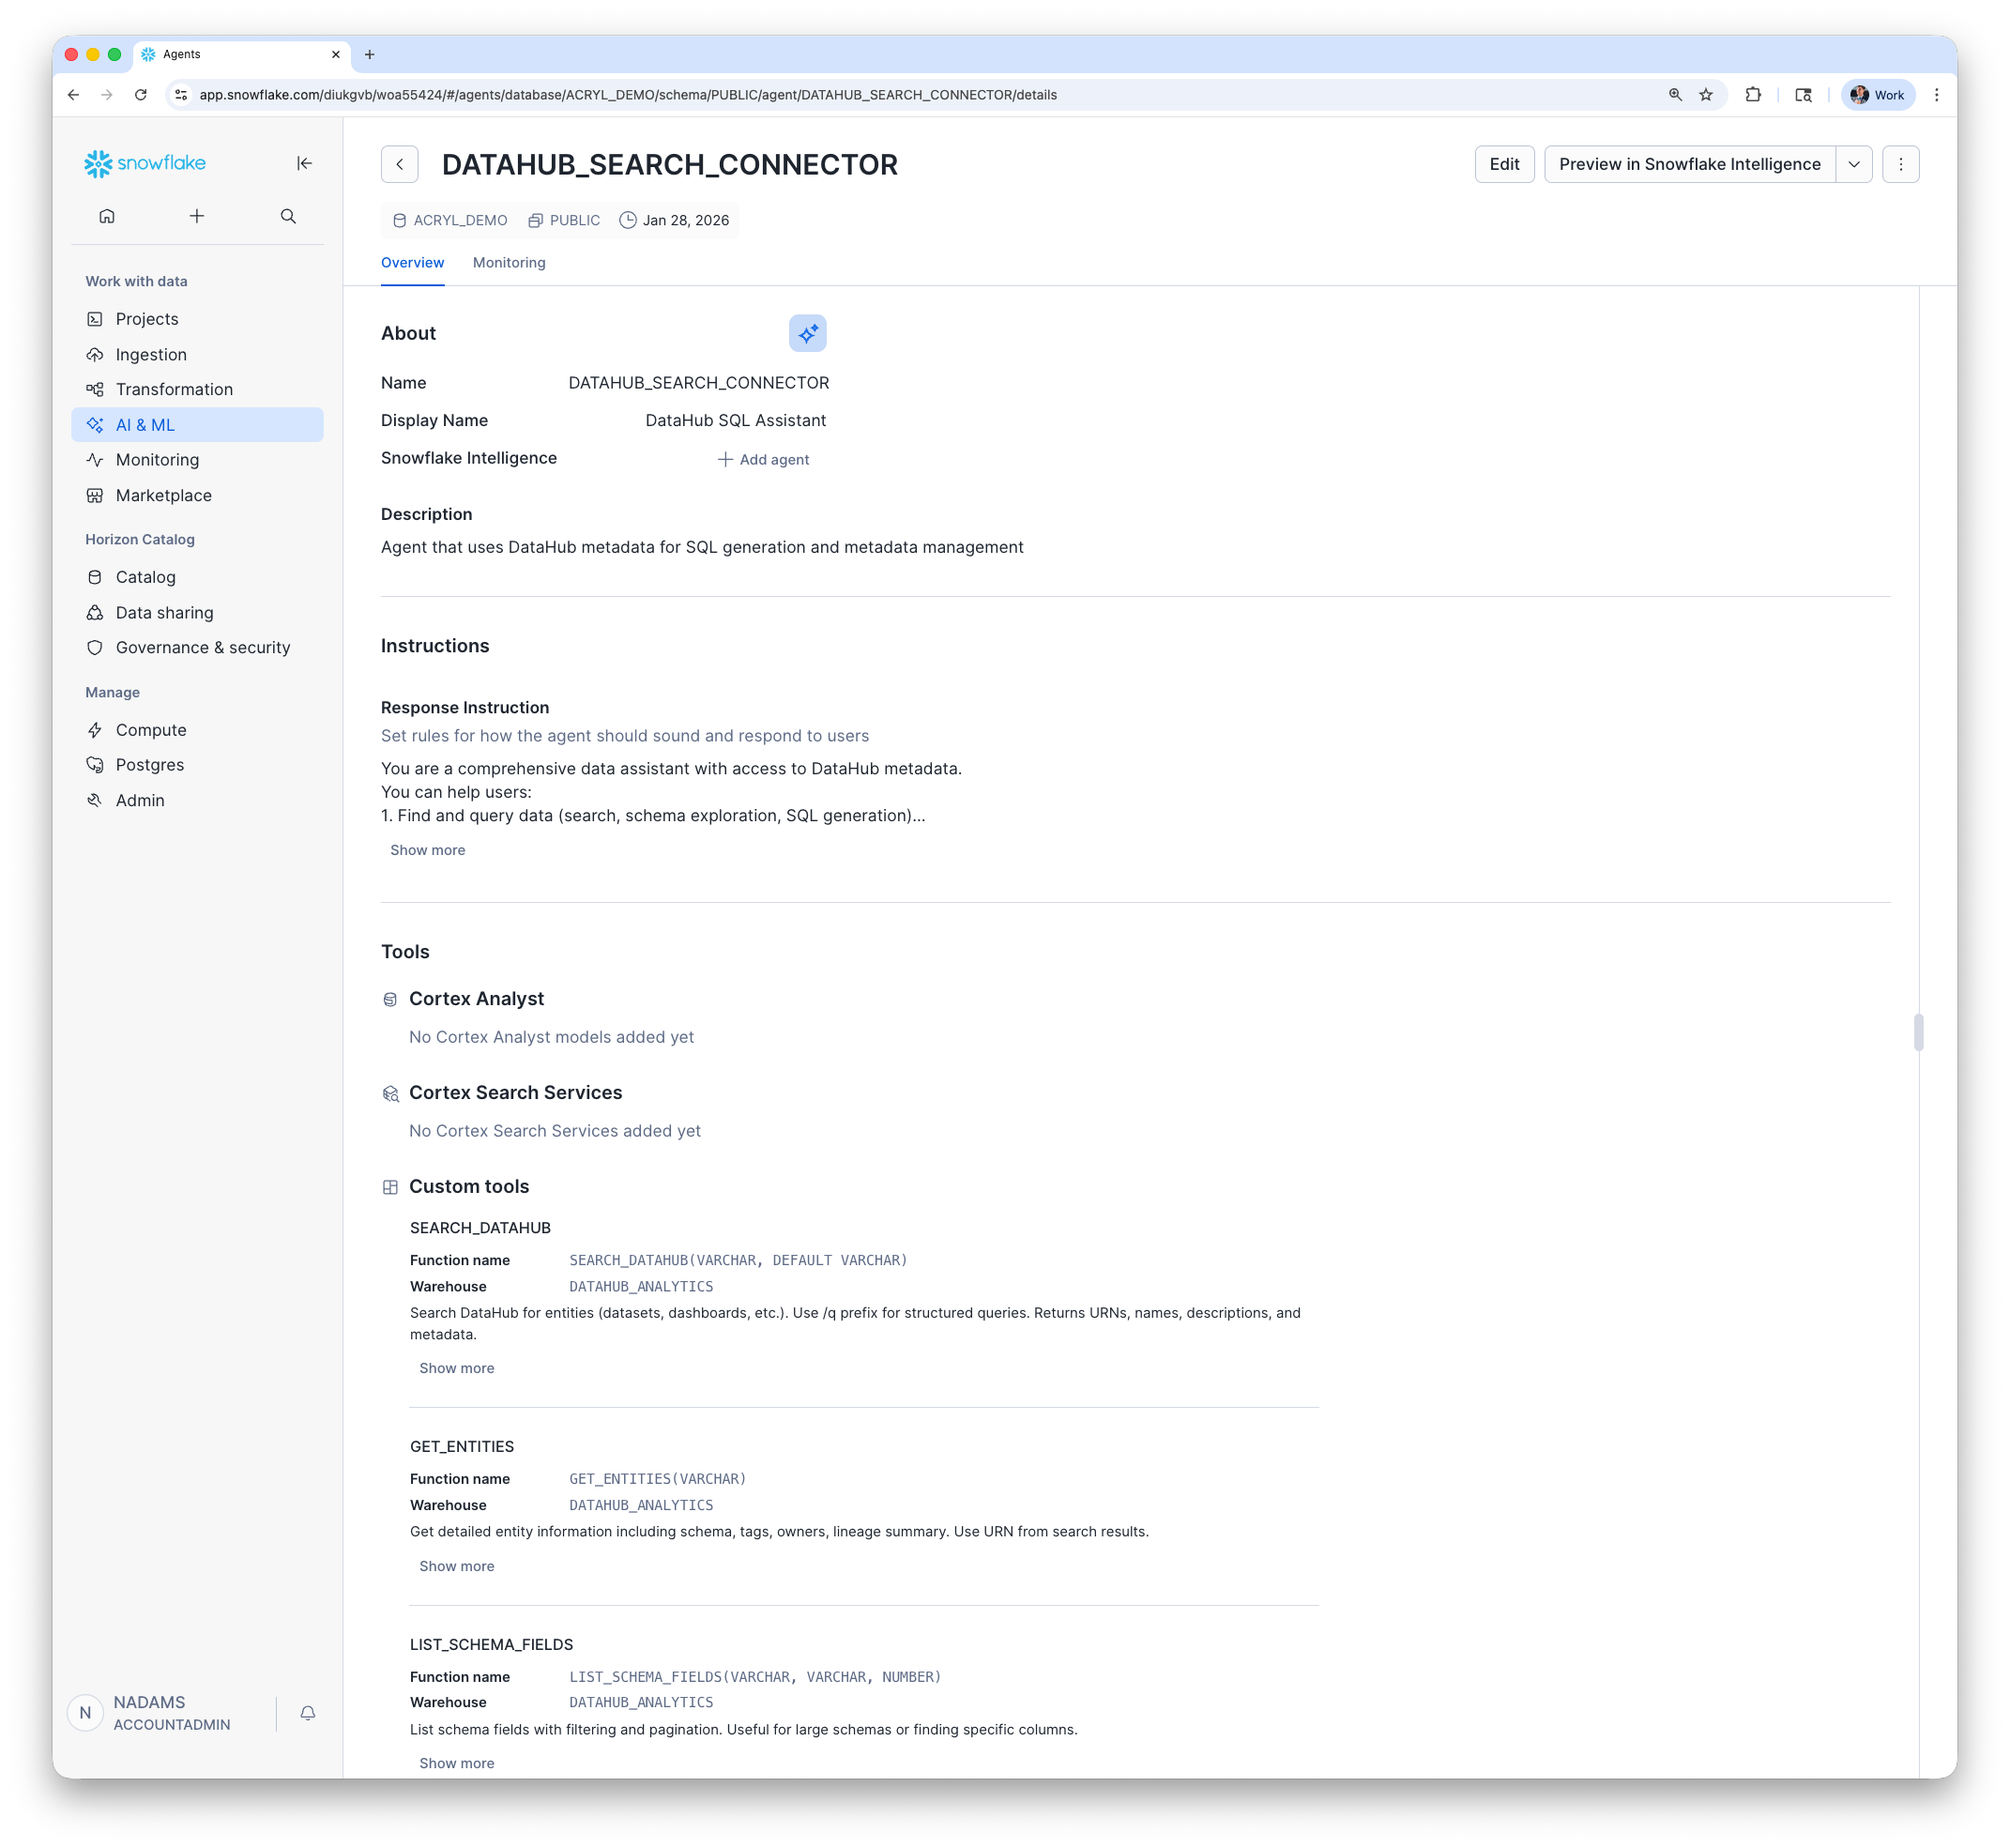Click the Edit button

click(1504, 164)
